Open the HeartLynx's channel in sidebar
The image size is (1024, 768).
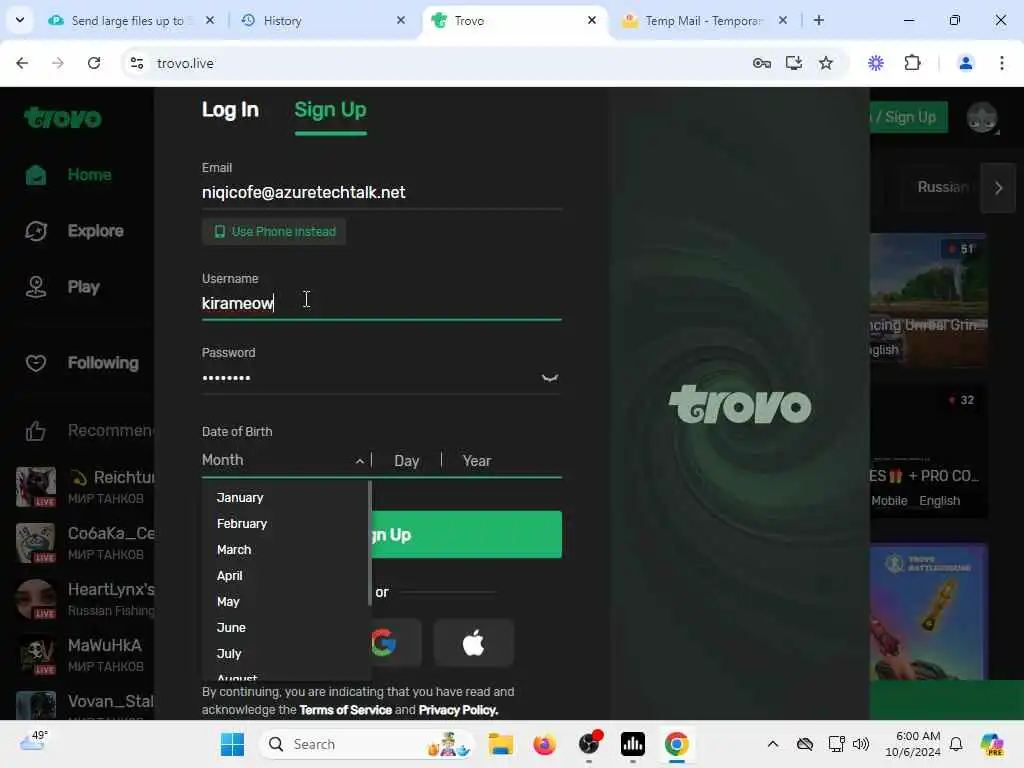pyautogui.click(x=85, y=599)
